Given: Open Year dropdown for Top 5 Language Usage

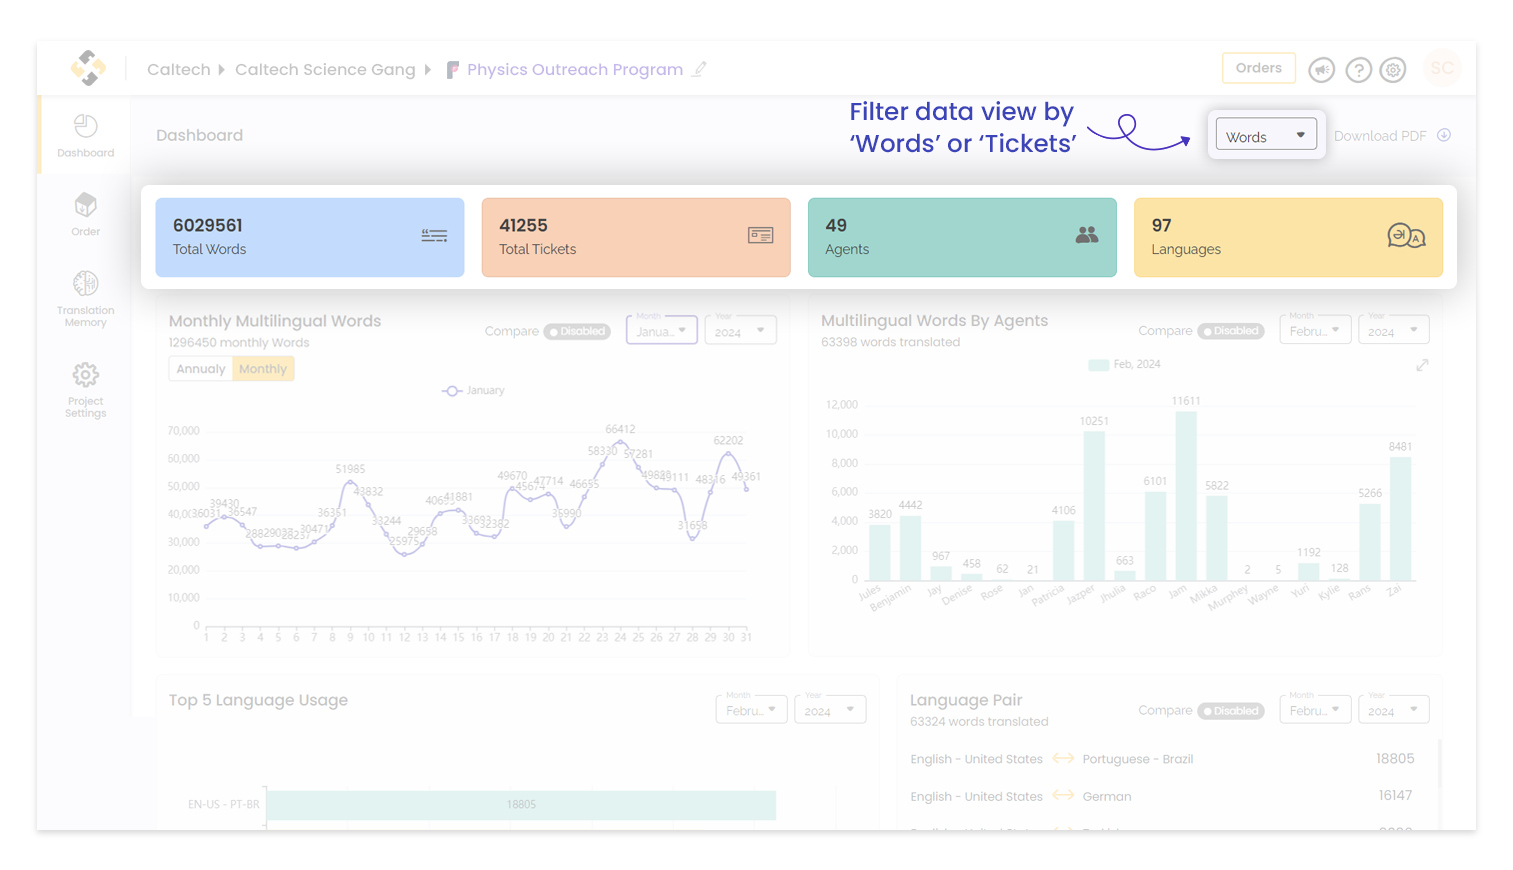Looking at the screenshot, I should [830, 709].
